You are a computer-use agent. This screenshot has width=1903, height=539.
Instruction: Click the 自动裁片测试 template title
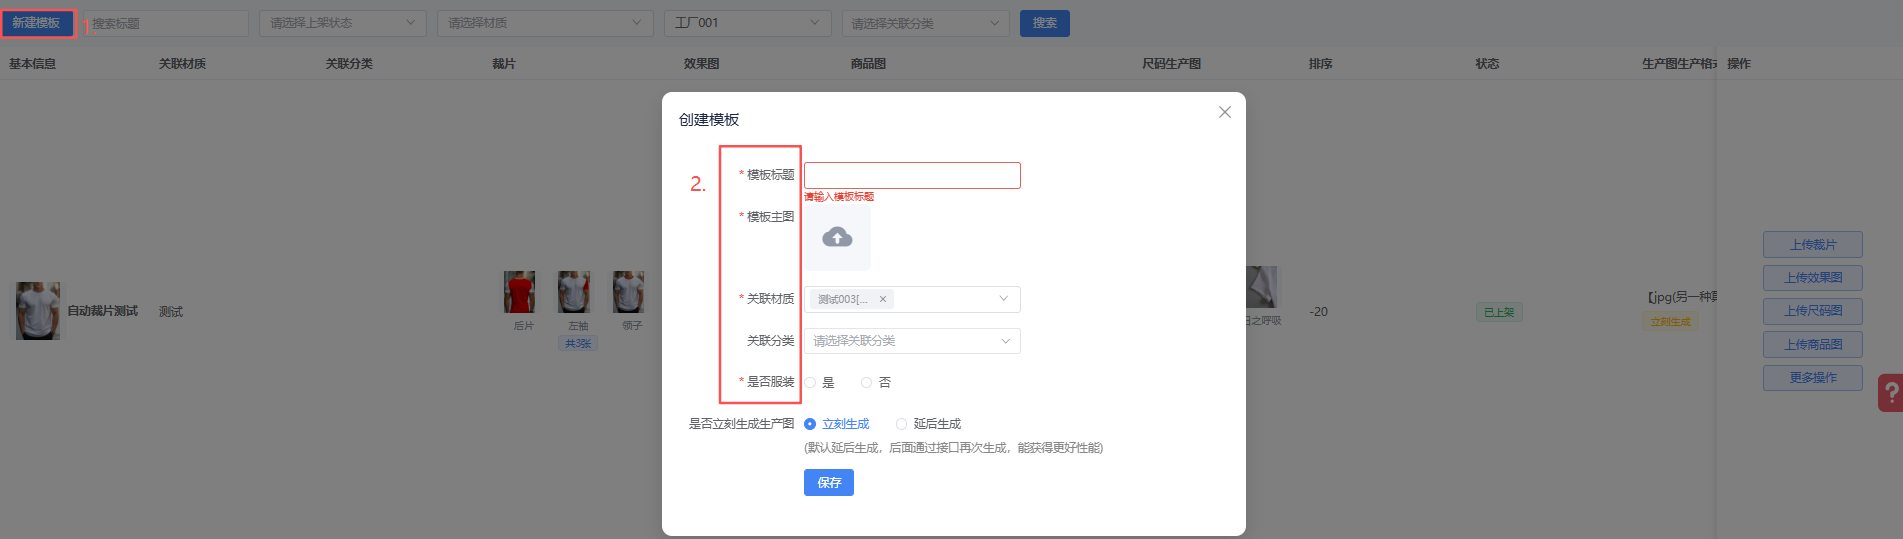tap(103, 311)
